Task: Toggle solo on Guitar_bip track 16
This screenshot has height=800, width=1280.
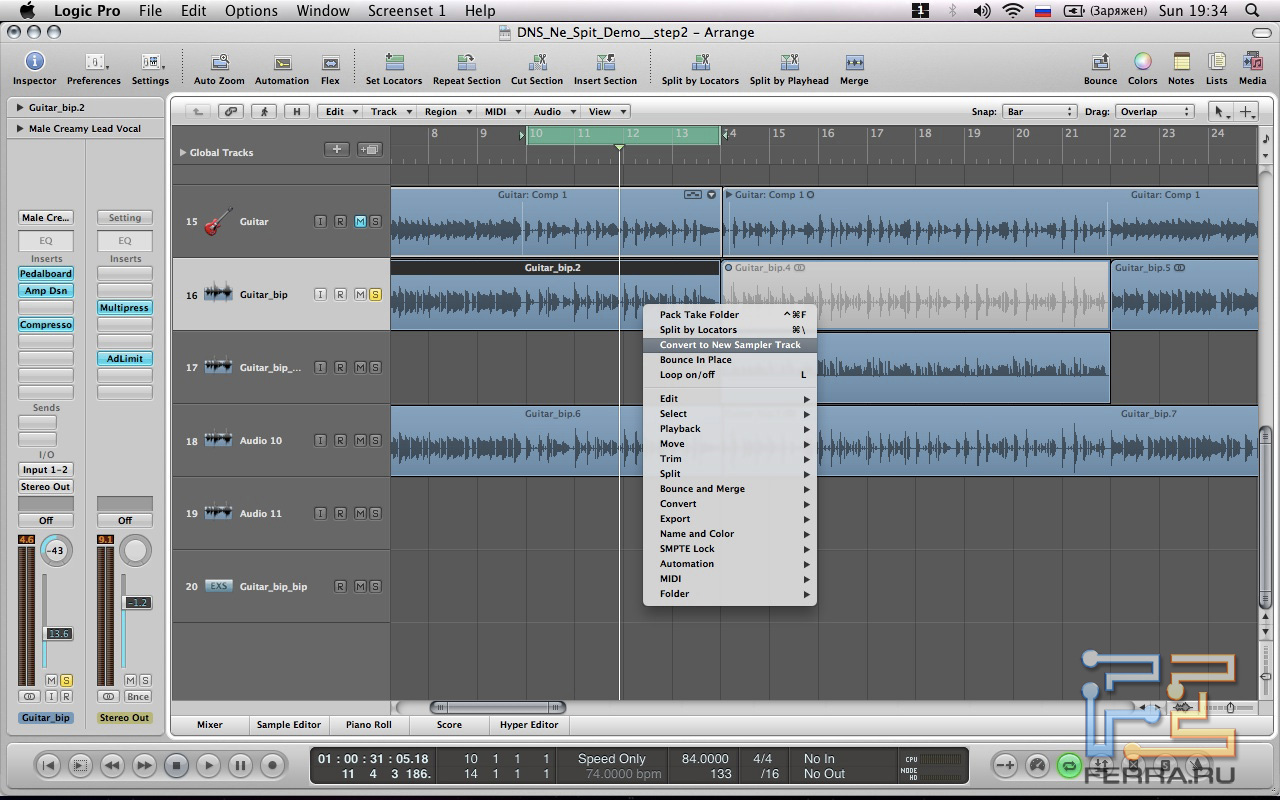Action: [x=375, y=295]
